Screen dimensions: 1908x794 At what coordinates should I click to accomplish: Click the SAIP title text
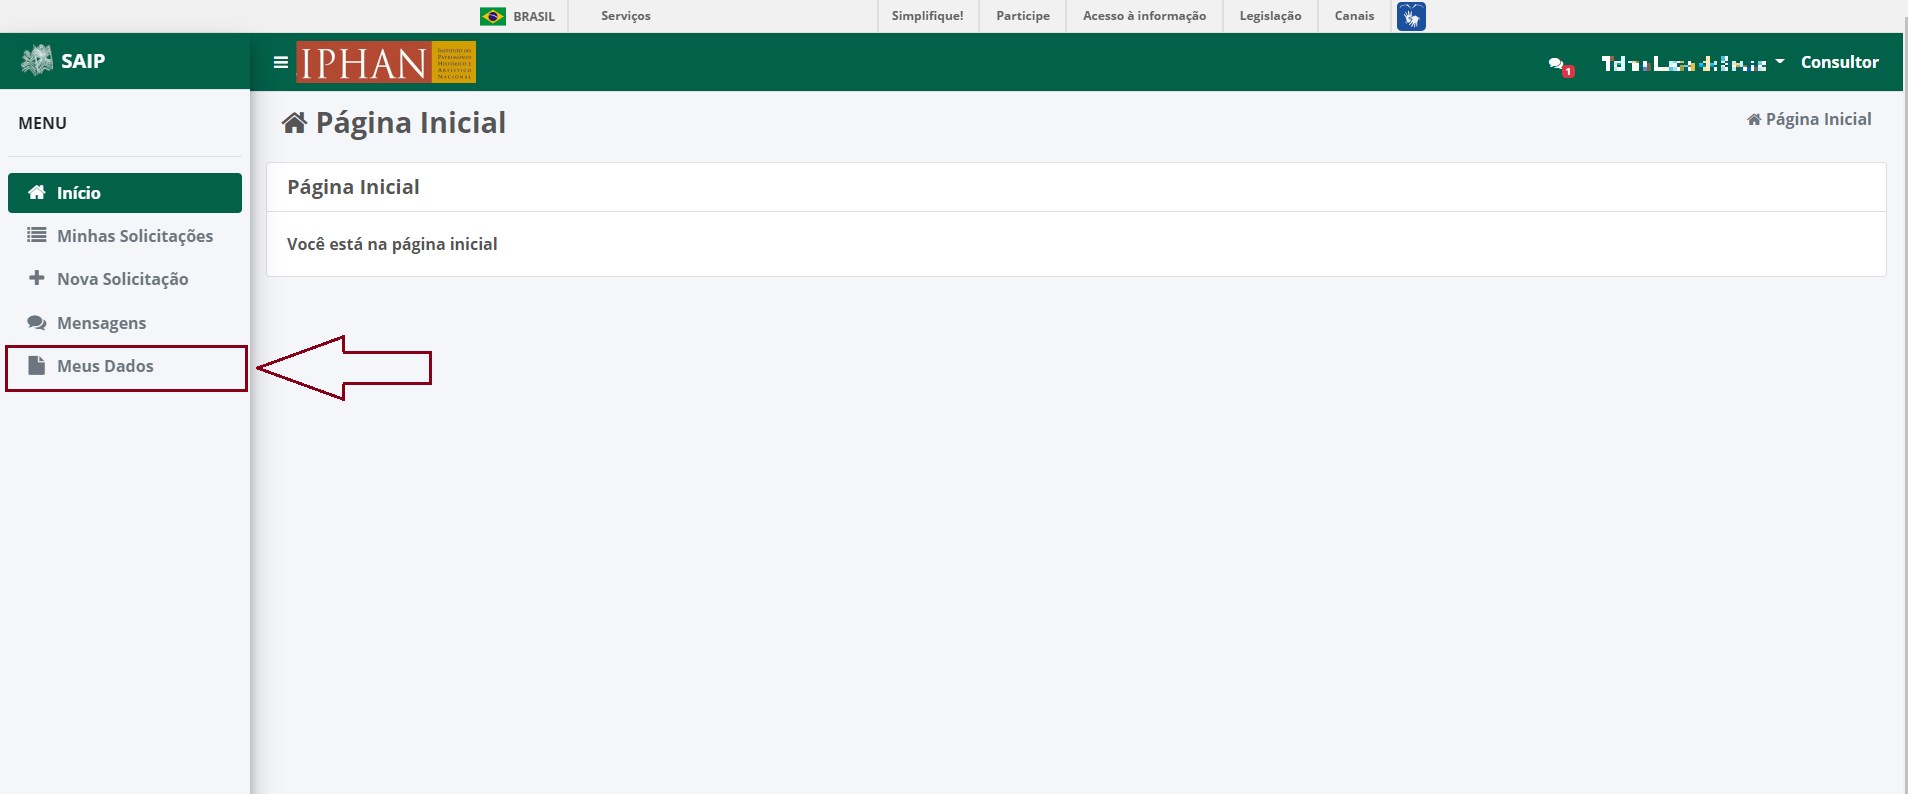click(x=83, y=61)
